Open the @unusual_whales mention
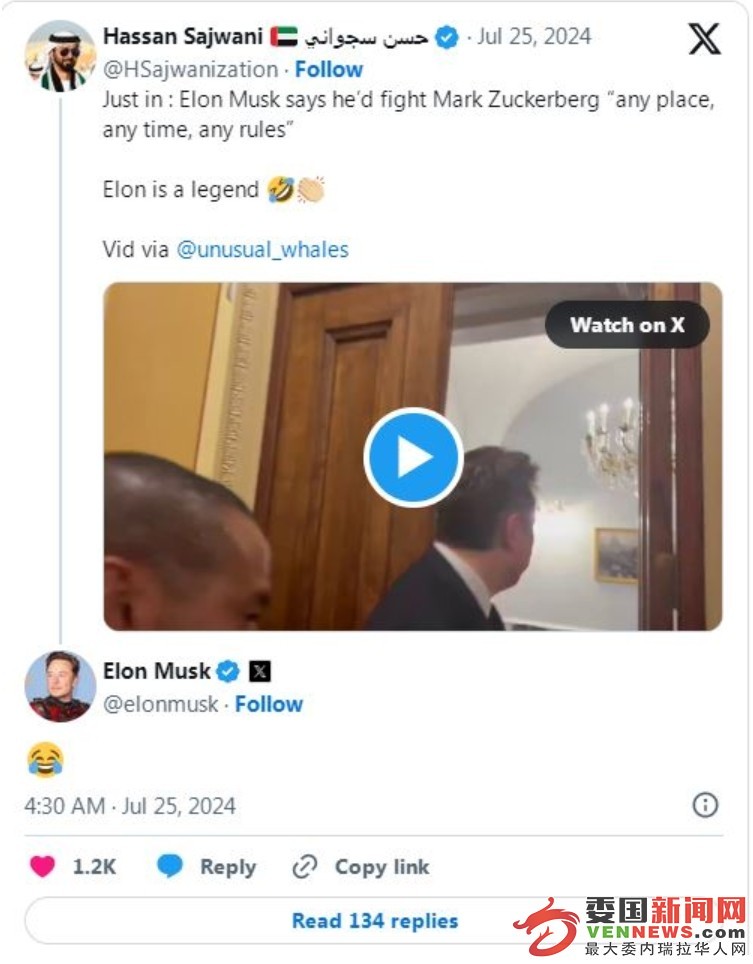Image resolution: width=753 pixels, height=964 pixels. (x=262, y=250)
